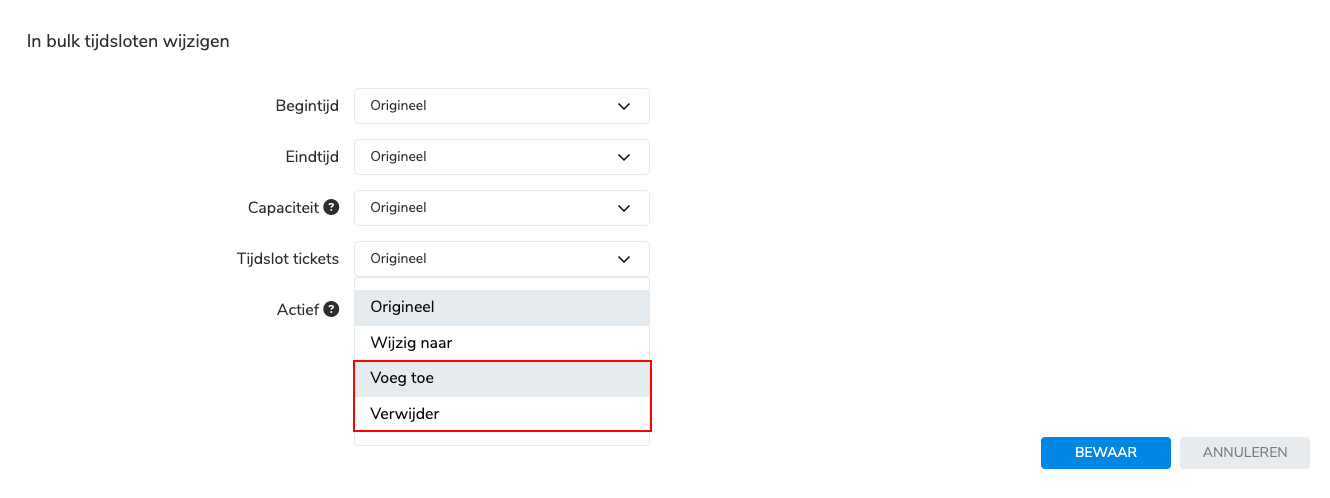The image size is (1330, 498).
Task: Choose the 'Voeg toe' option
Action: tap(502, 379)
